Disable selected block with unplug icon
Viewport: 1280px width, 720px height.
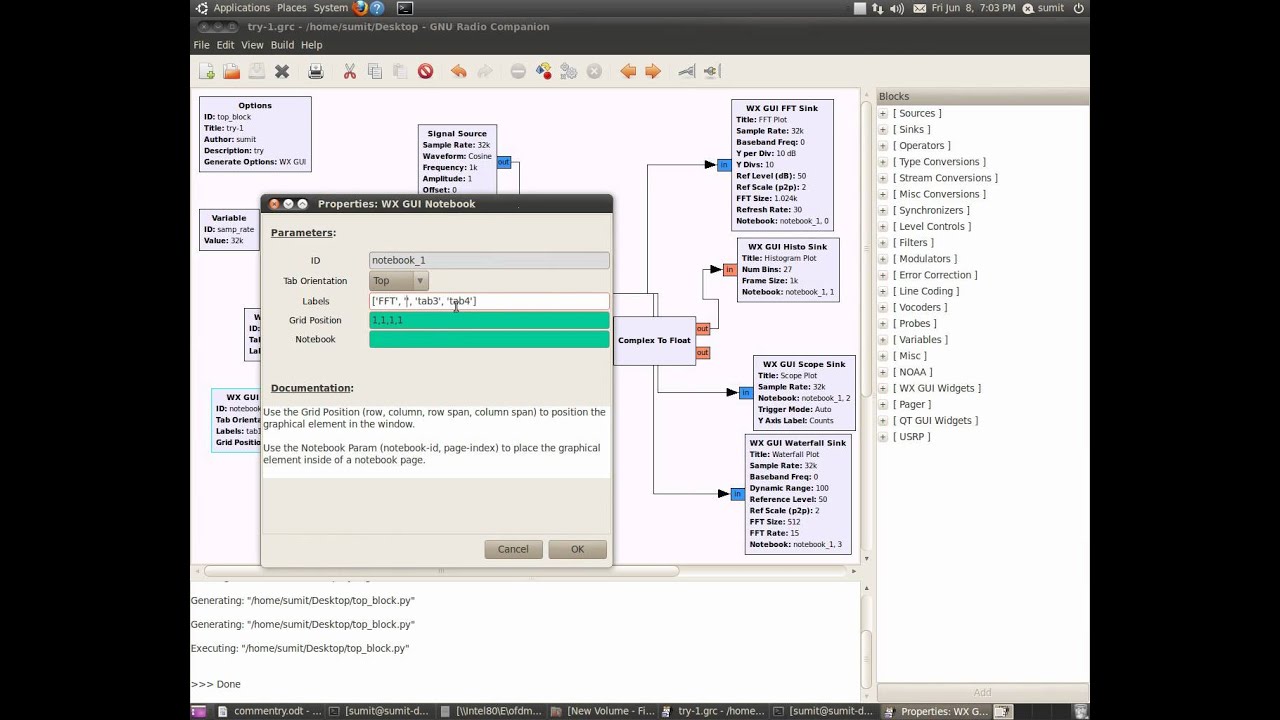712,71
